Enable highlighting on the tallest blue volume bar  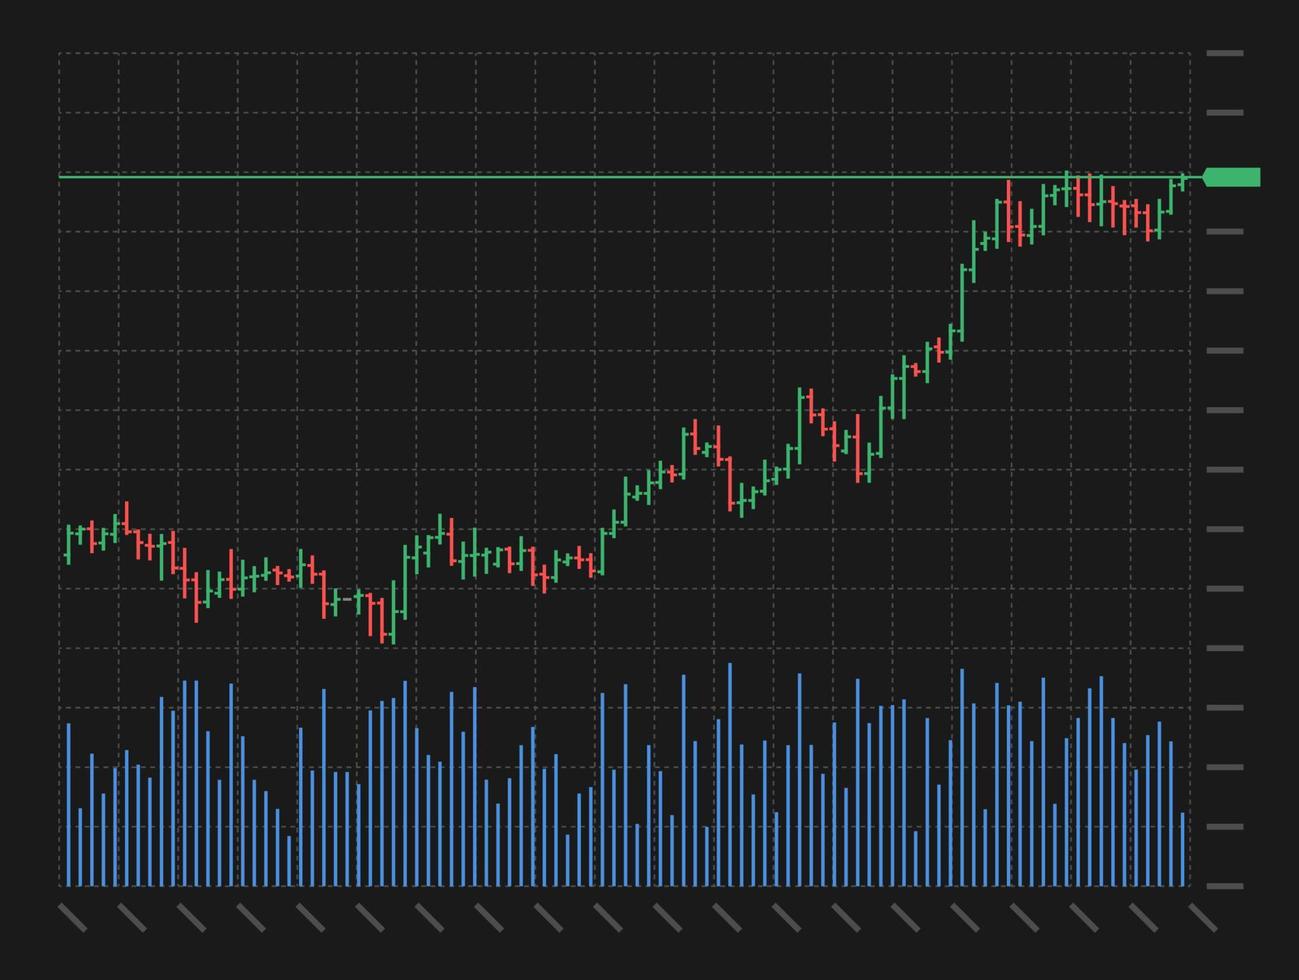(x=731, y=775)
